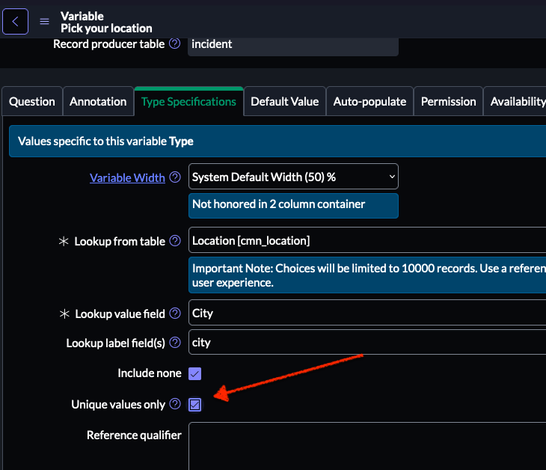Toggle the Unique values only checkbox
Image resolution: width=546 pixels, height=470 pixels.
(195, 405)
